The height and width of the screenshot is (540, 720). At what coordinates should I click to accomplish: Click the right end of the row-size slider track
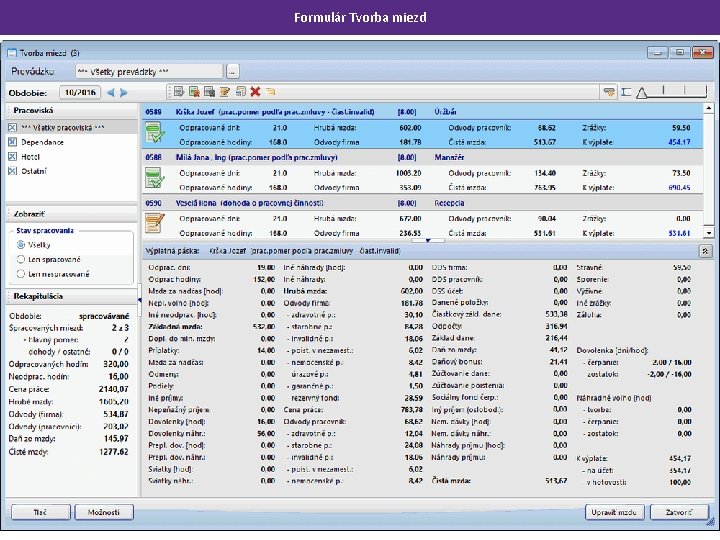705,91
